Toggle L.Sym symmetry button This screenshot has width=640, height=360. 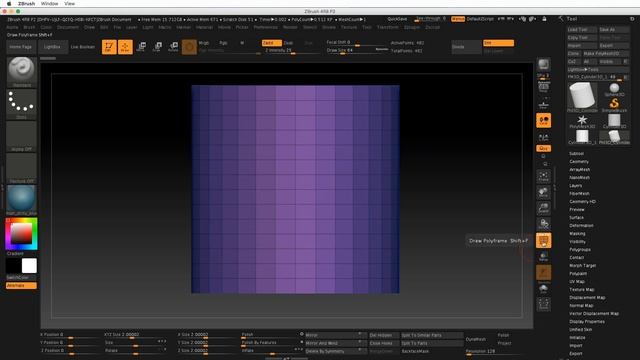(x=543, y=138)
